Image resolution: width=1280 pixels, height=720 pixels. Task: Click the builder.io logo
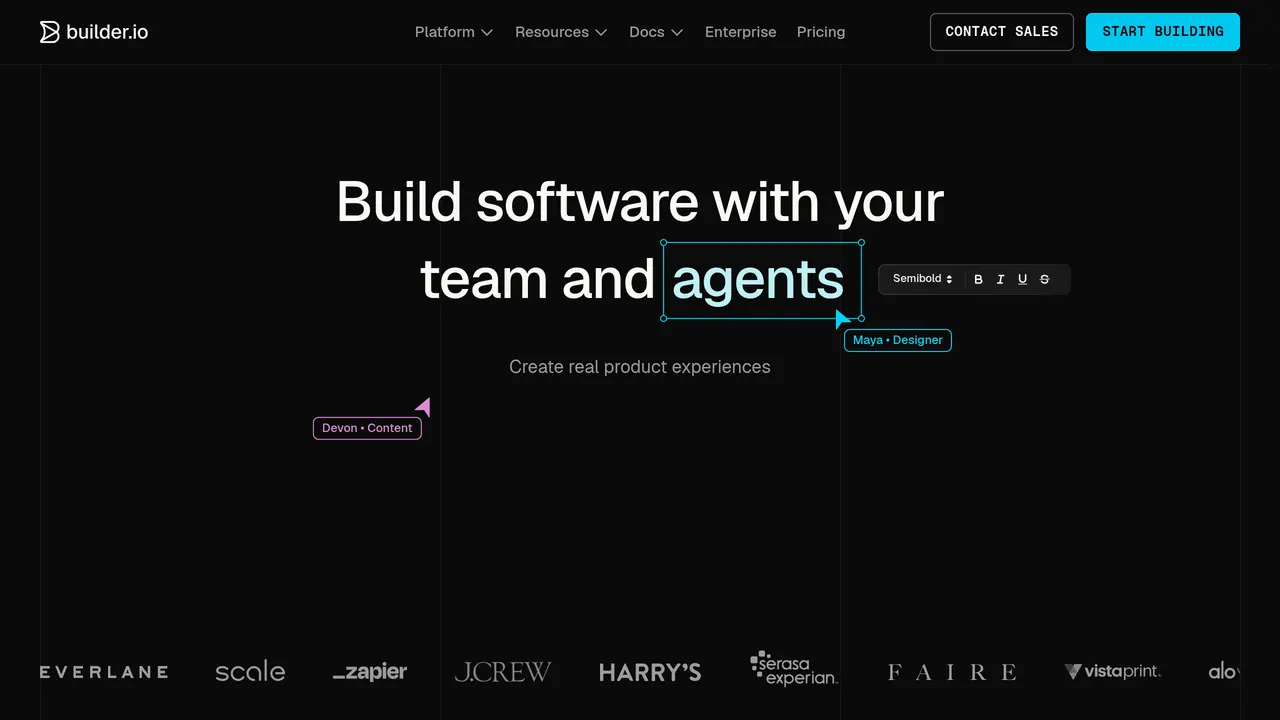(x=94, y=32)
